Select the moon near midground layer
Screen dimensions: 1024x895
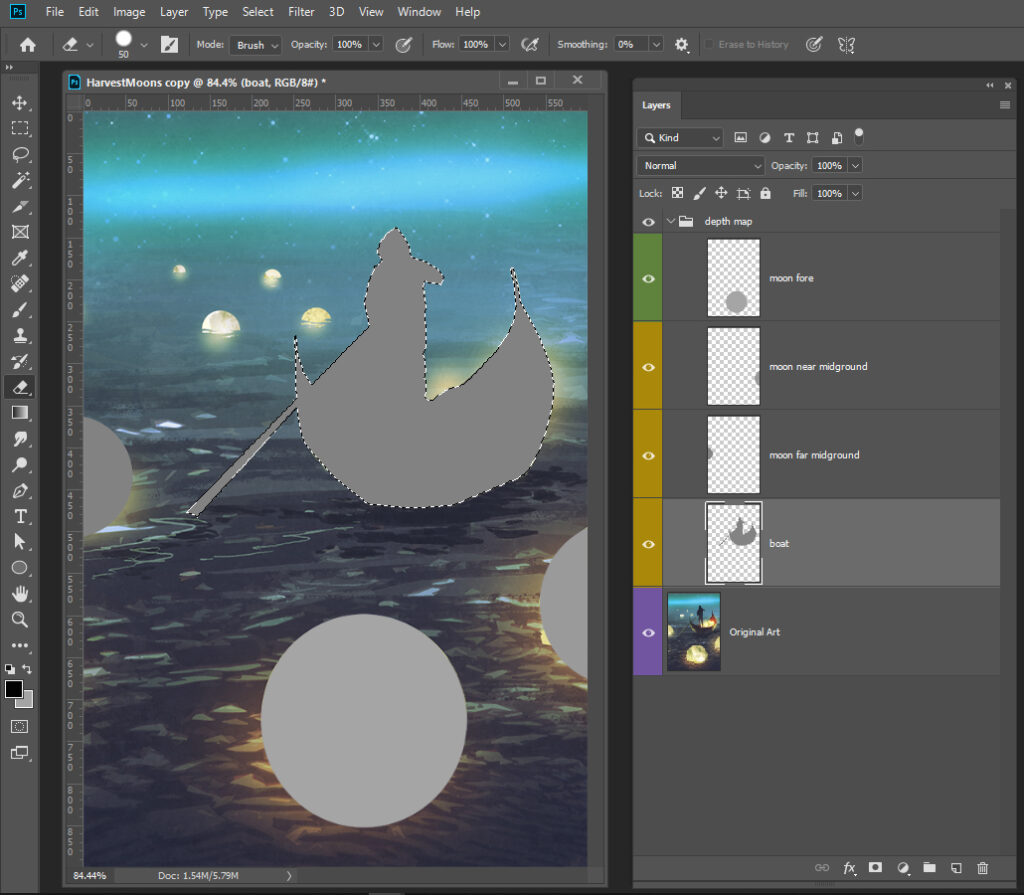(818, 367)
